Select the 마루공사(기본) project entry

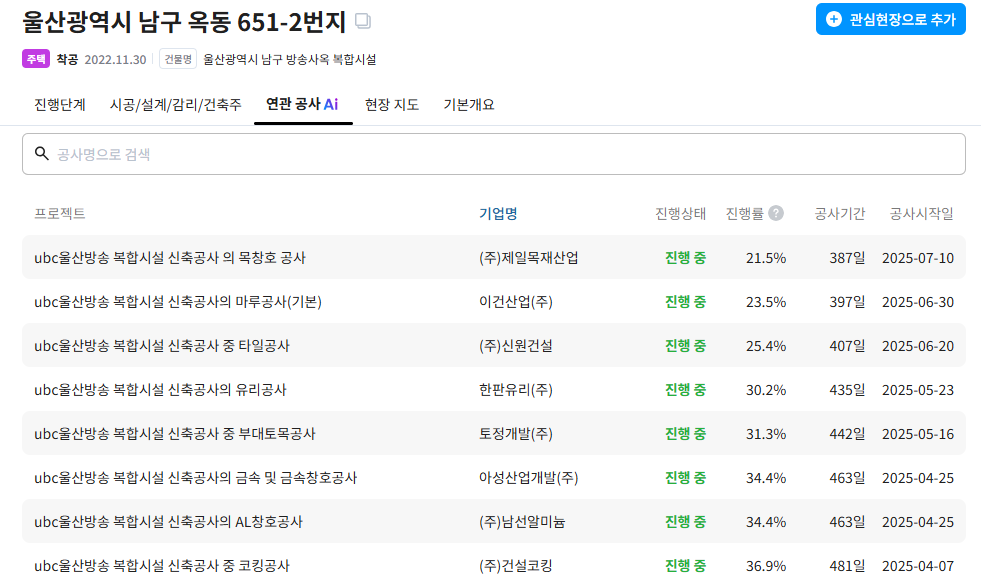(x=178, y=302)
